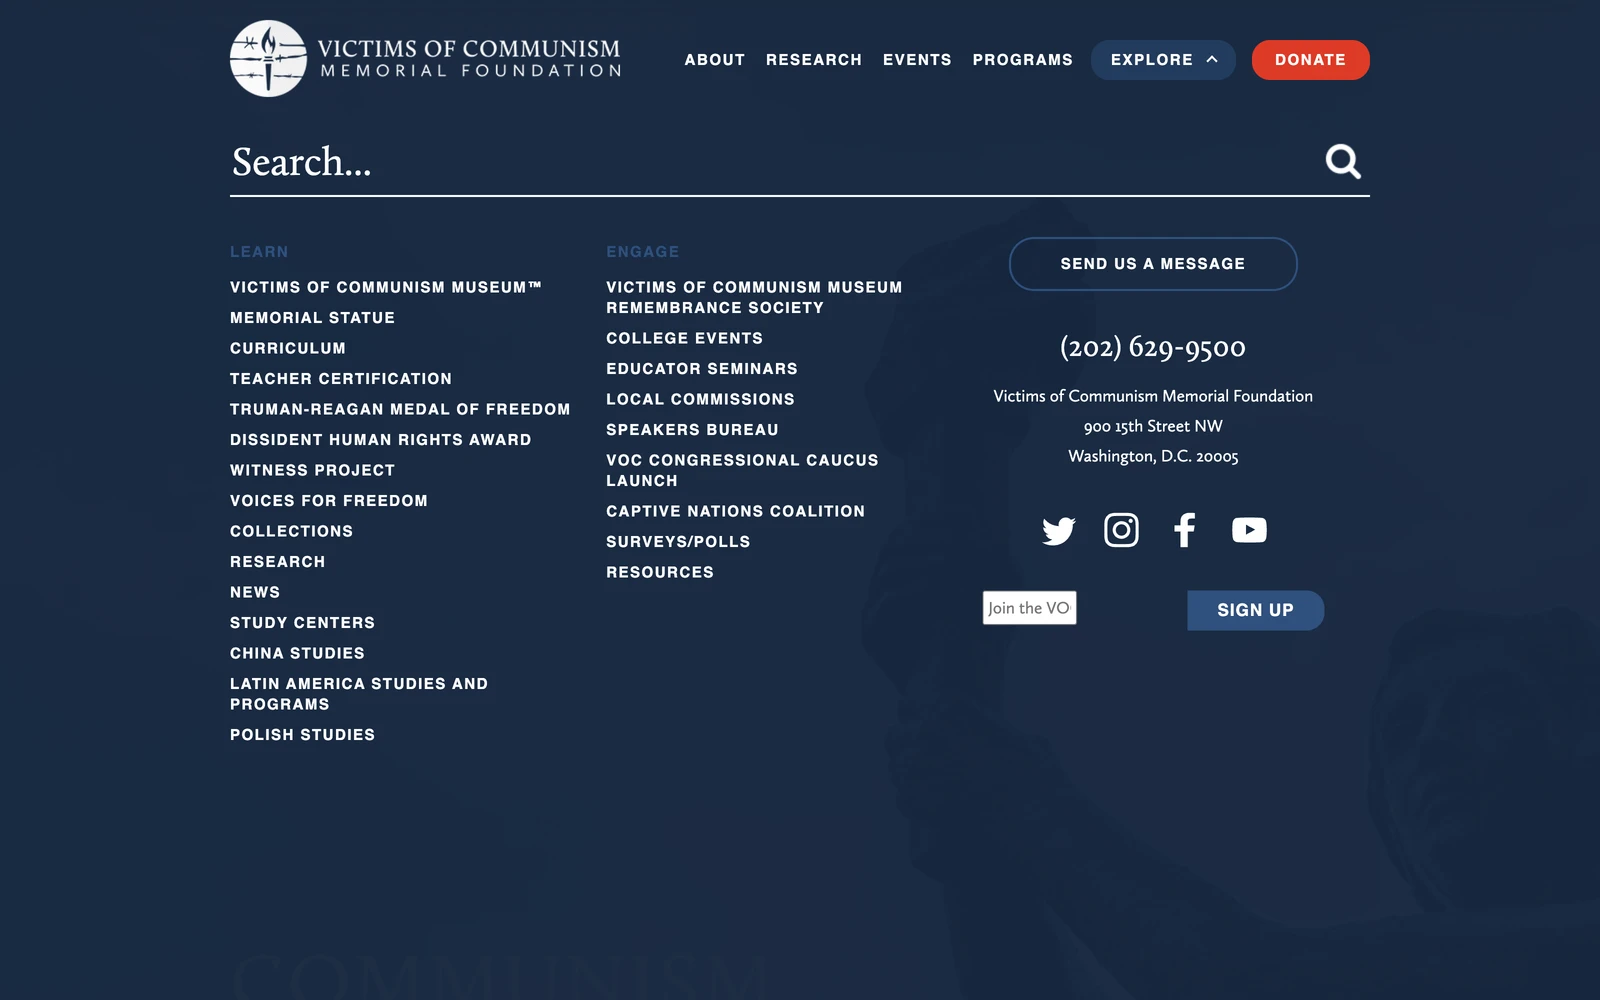The height and width of the screenshot is (1000, 1600).
Task: Go to Memorial Statue page
Action: point(312,318)
